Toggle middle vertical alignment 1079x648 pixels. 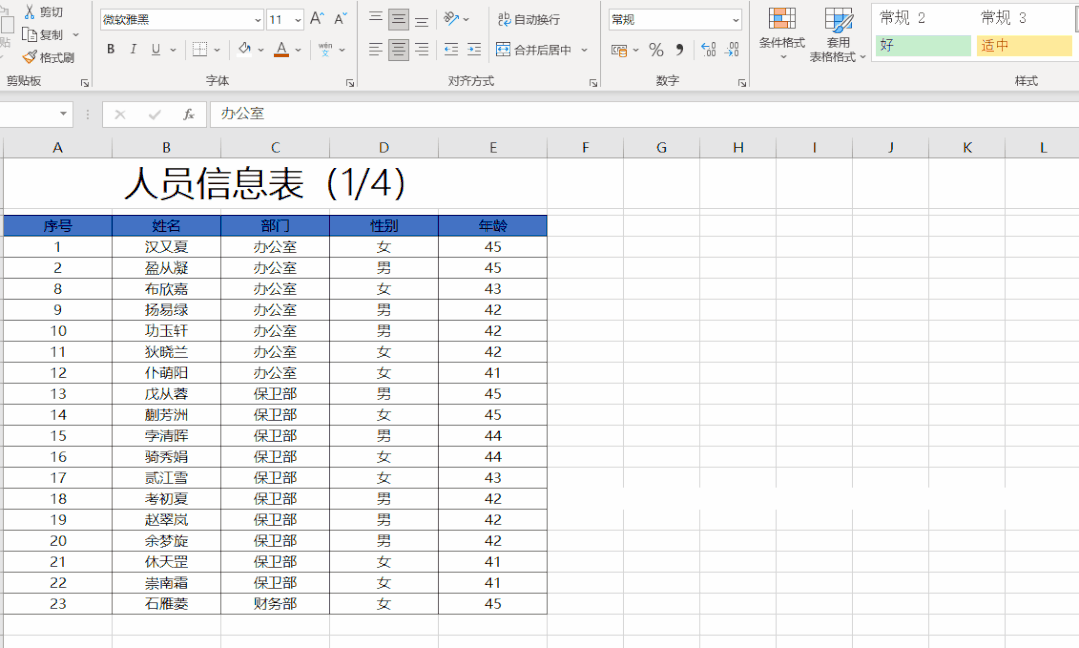(398, 19)
